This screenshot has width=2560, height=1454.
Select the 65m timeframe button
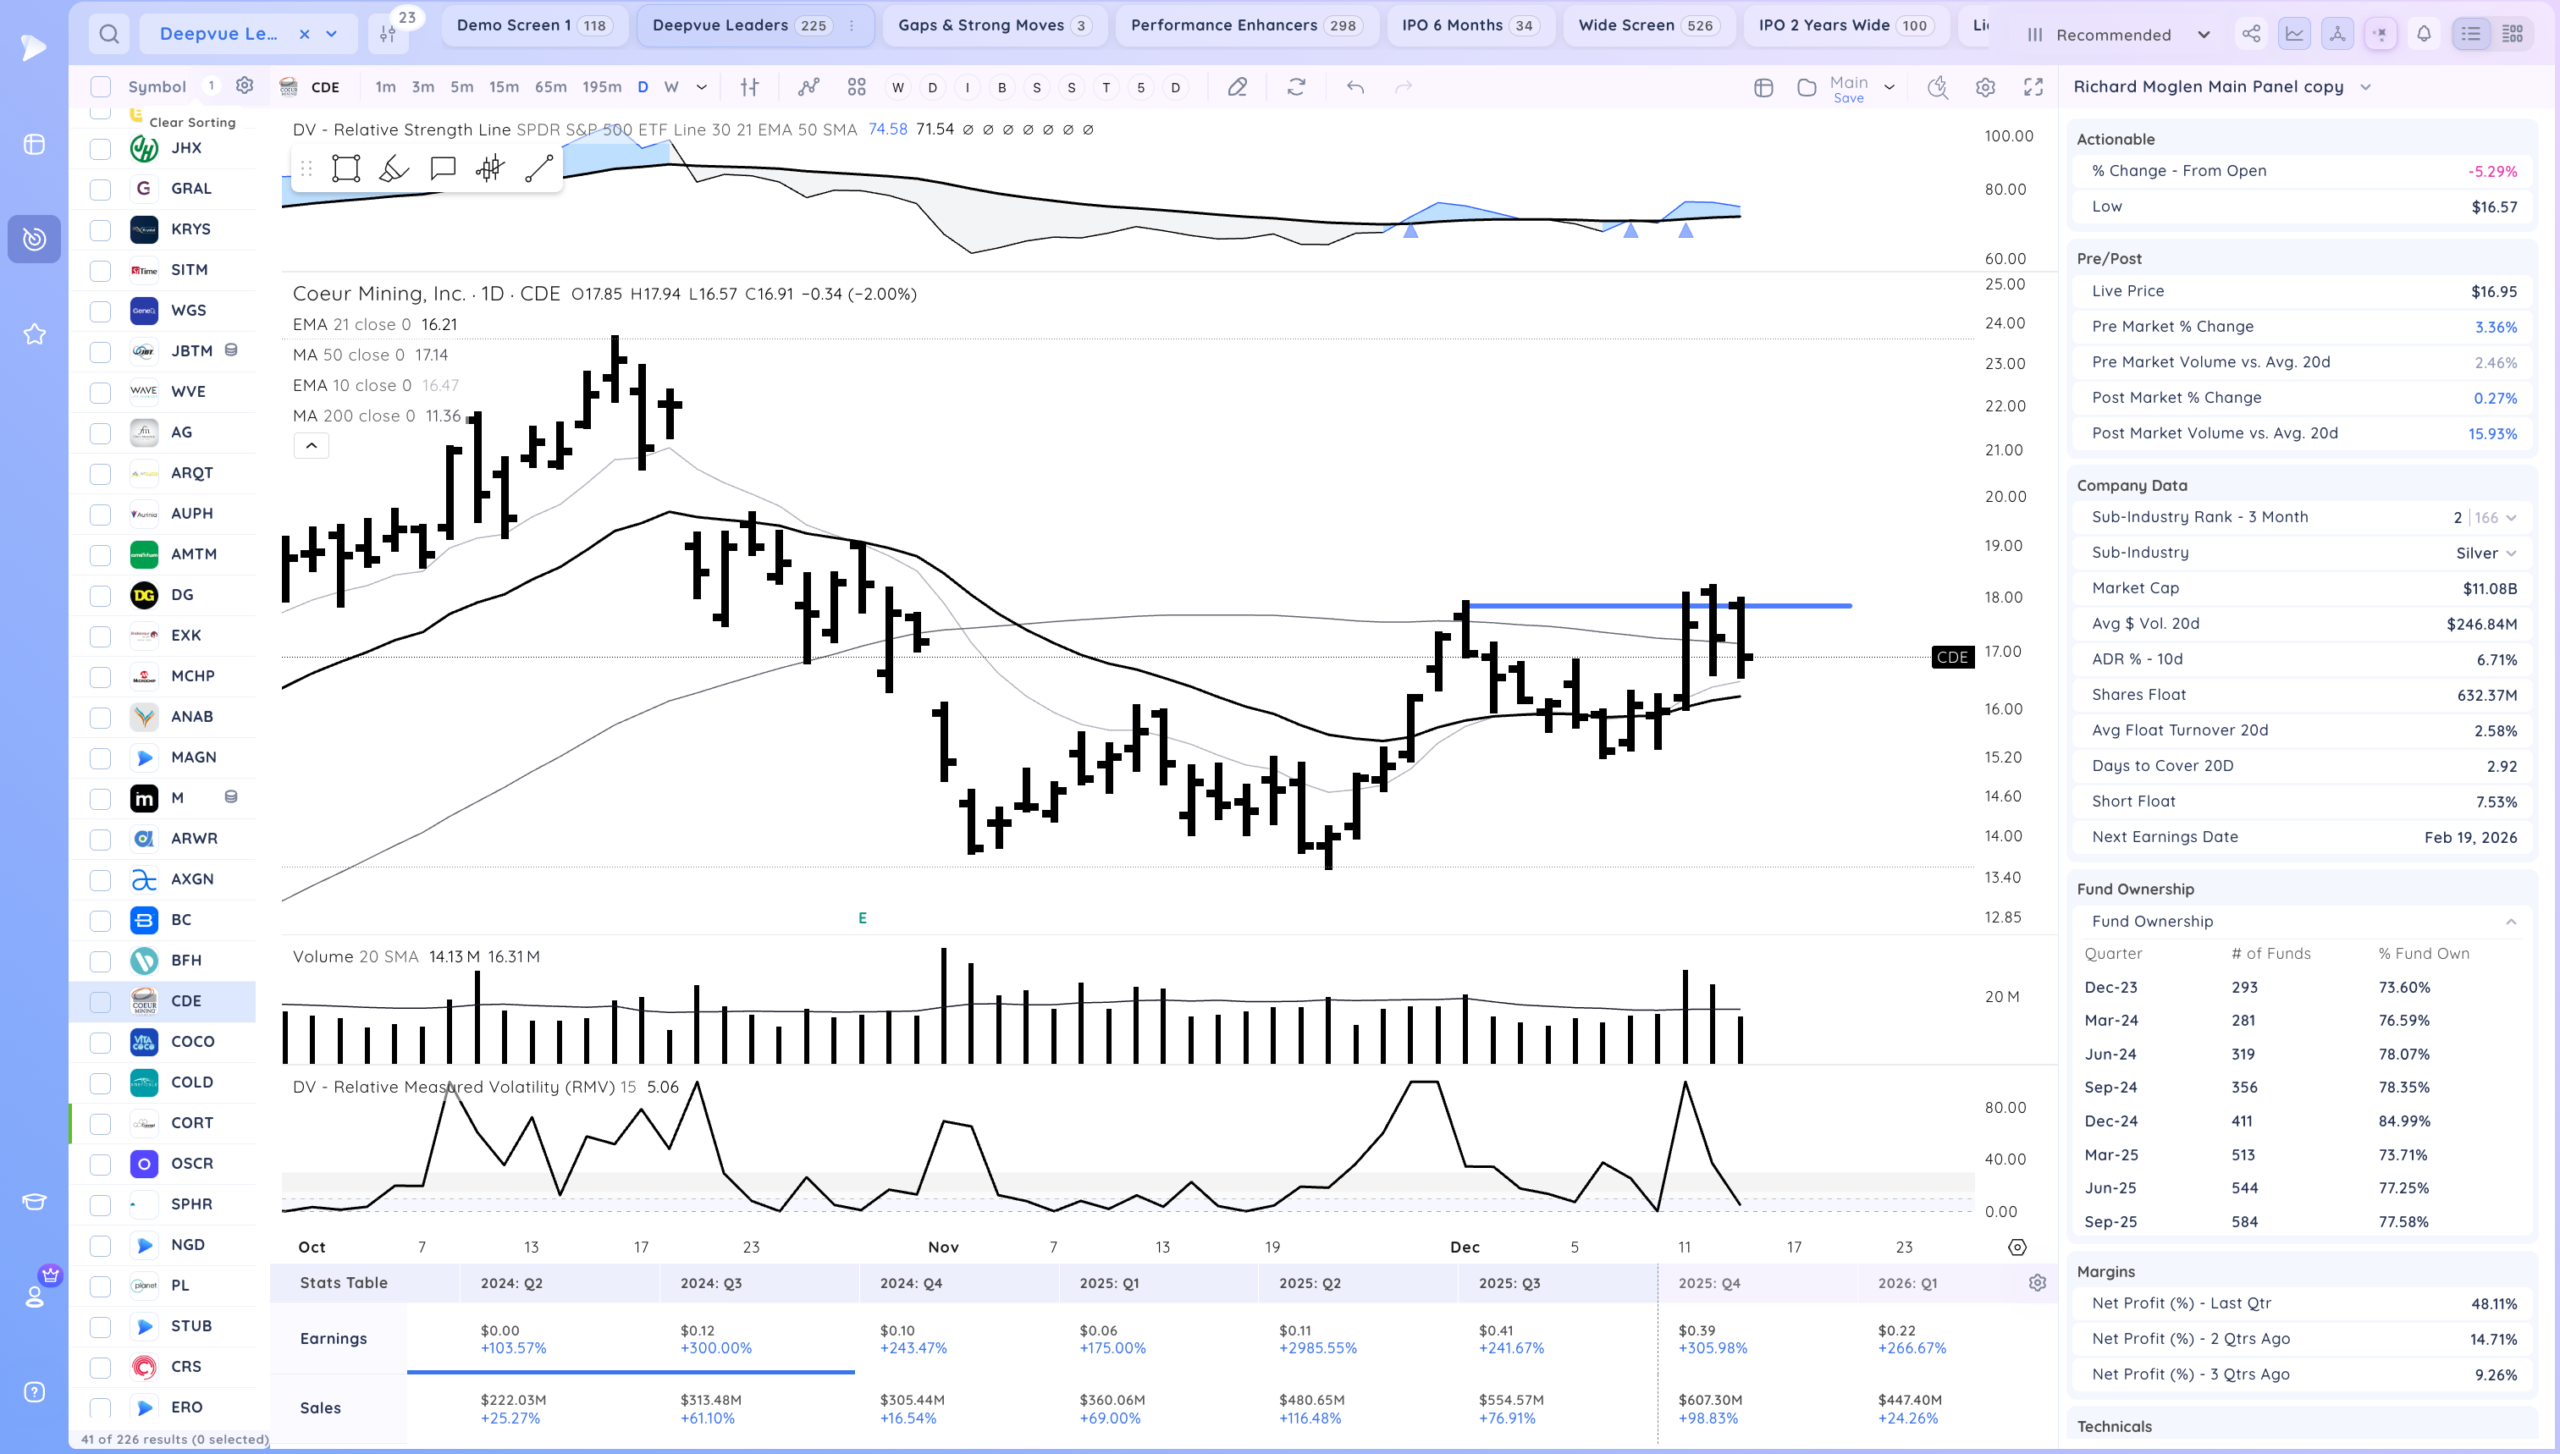550,87
